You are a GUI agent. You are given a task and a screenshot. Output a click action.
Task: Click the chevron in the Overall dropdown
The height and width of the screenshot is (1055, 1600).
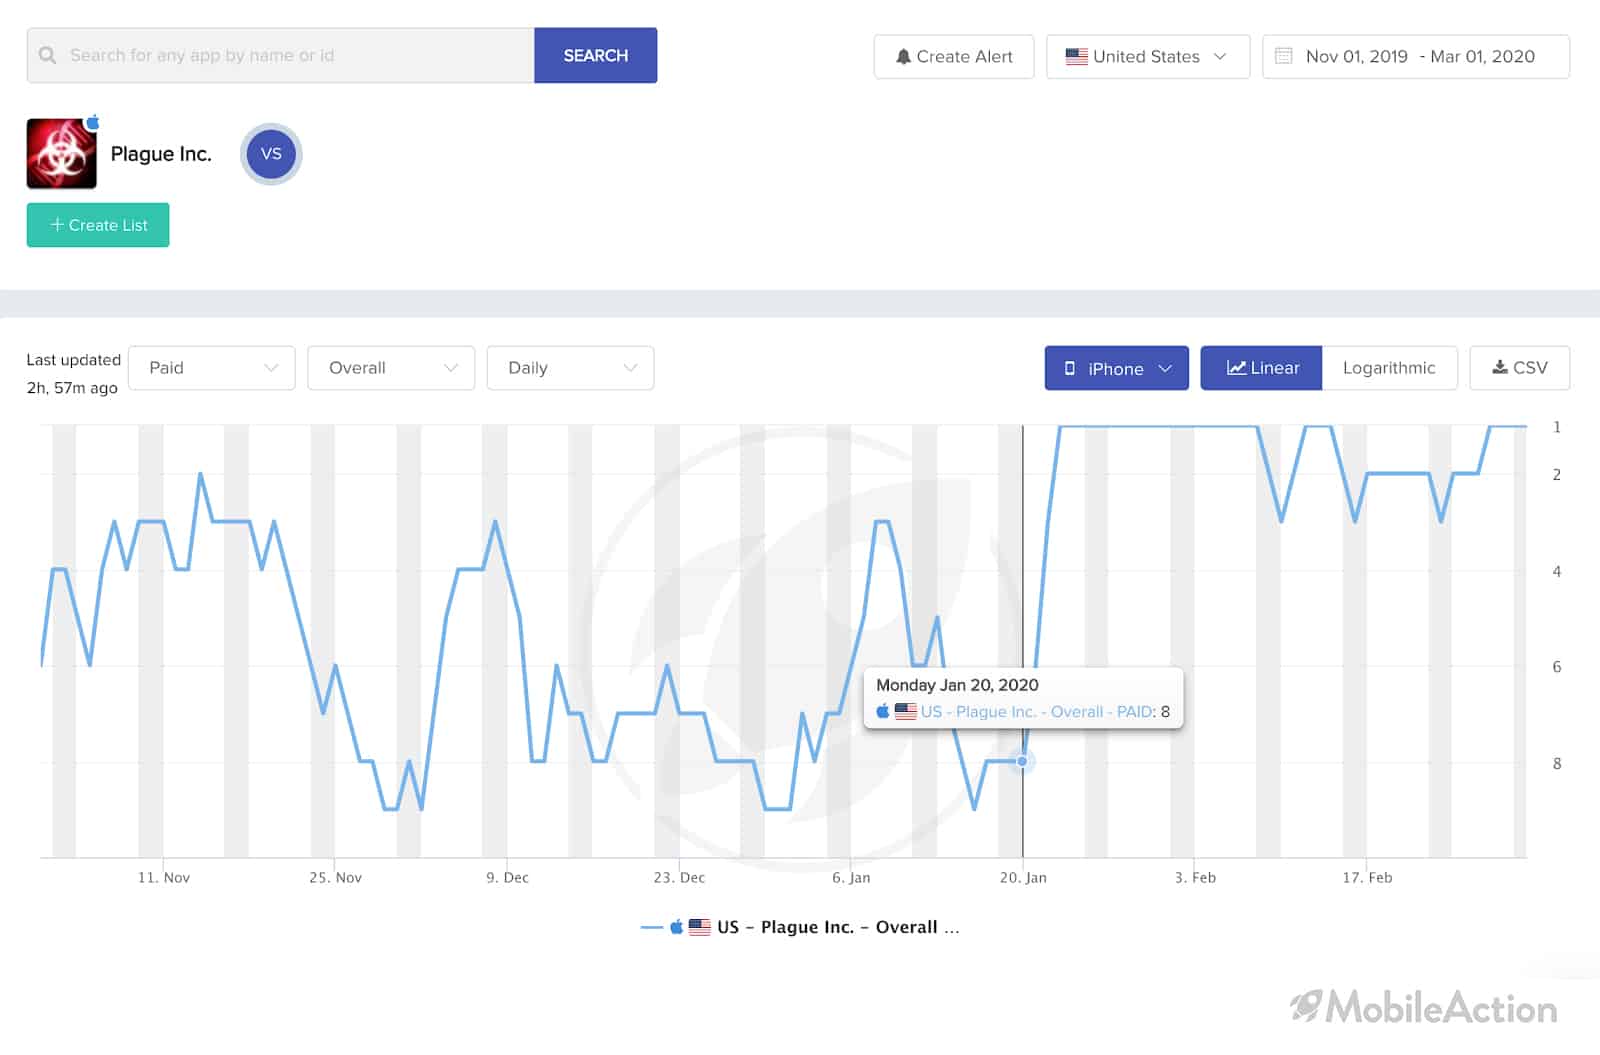[x=451, y=368]
